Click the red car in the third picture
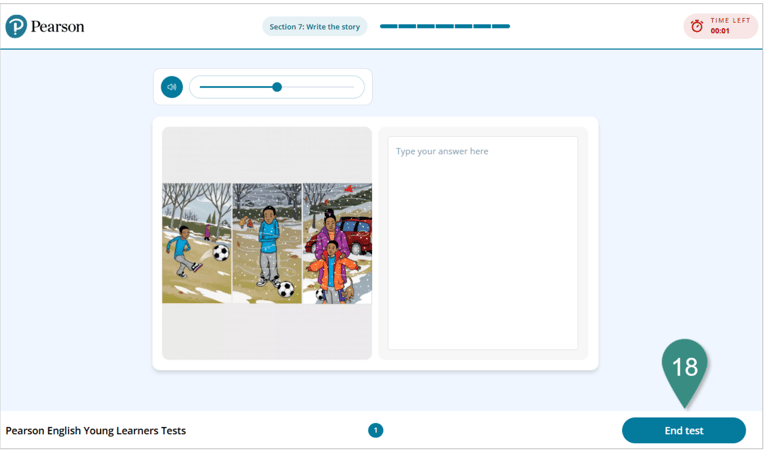 357,235
